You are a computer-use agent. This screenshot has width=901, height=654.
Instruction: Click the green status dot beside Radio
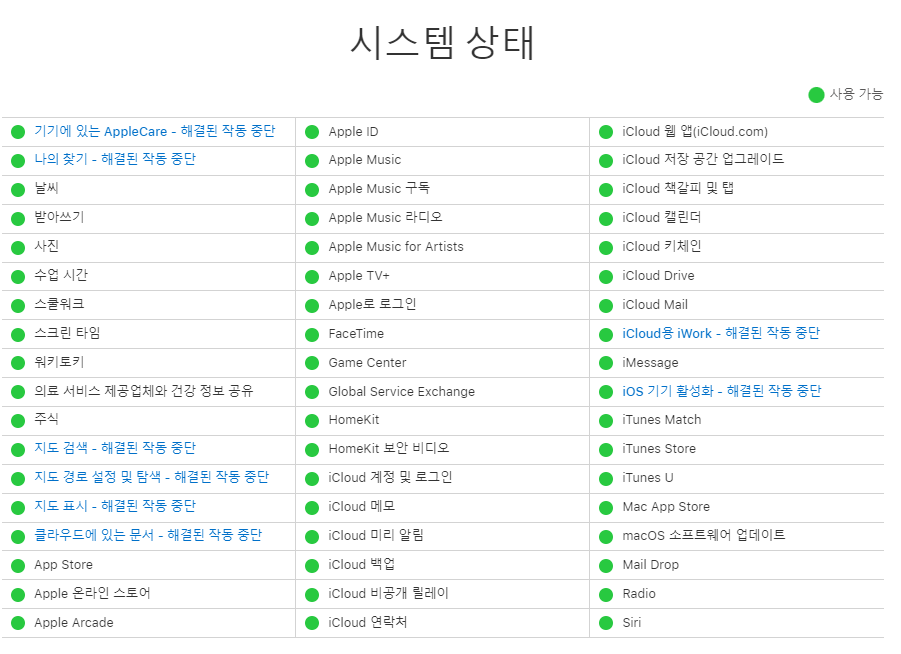coord(606,594)
